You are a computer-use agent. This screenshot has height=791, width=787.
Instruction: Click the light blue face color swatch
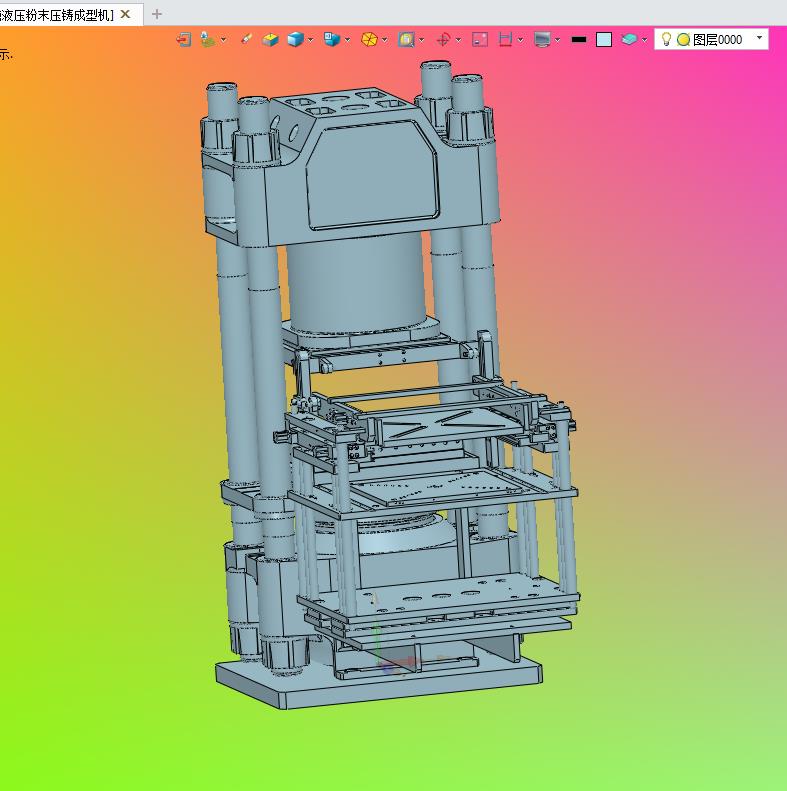tap(604, 39)
